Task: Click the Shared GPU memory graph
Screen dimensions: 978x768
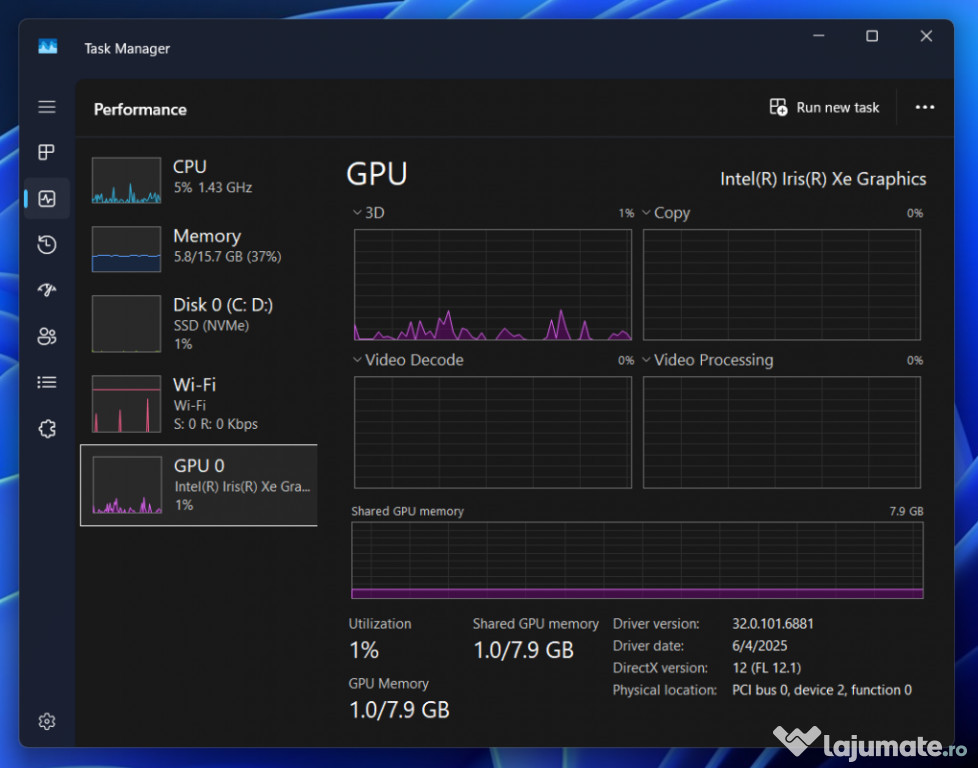Action: click(637, 560)
